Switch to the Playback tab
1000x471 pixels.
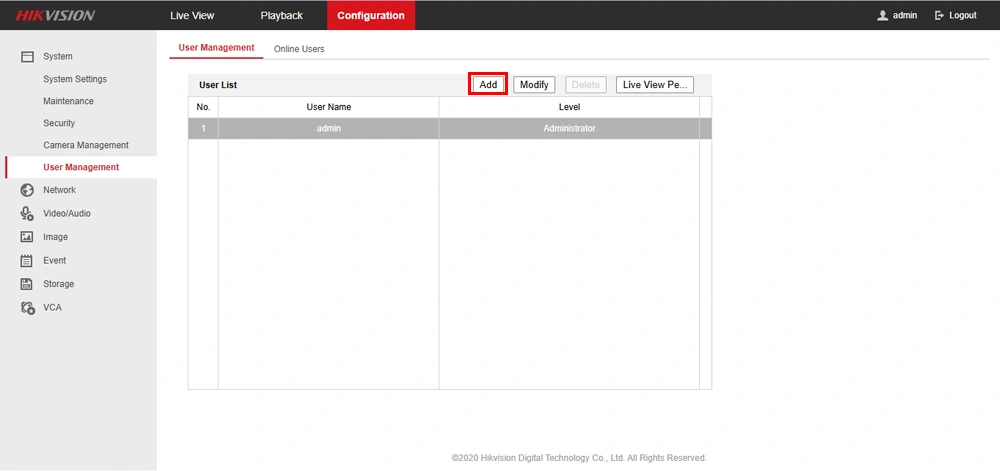[x=281, y=16]
